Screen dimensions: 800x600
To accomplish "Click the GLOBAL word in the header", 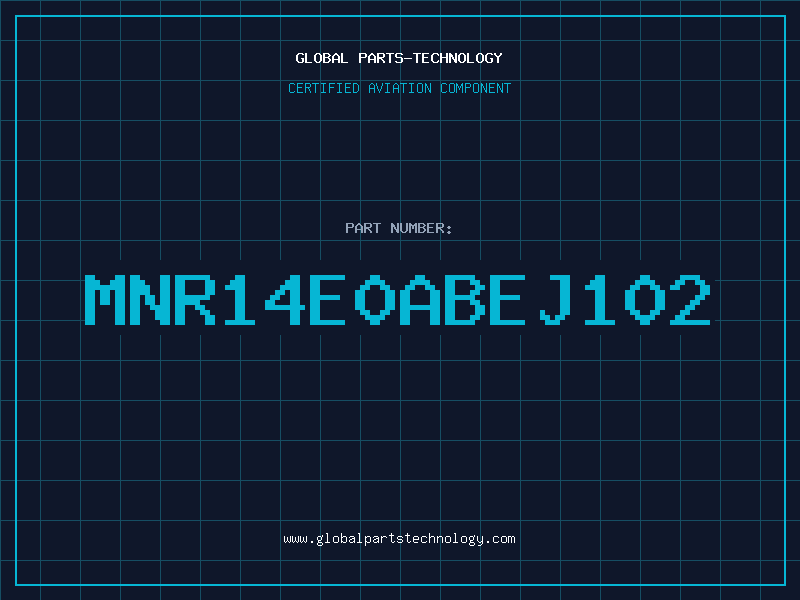I will pos(322,58).
